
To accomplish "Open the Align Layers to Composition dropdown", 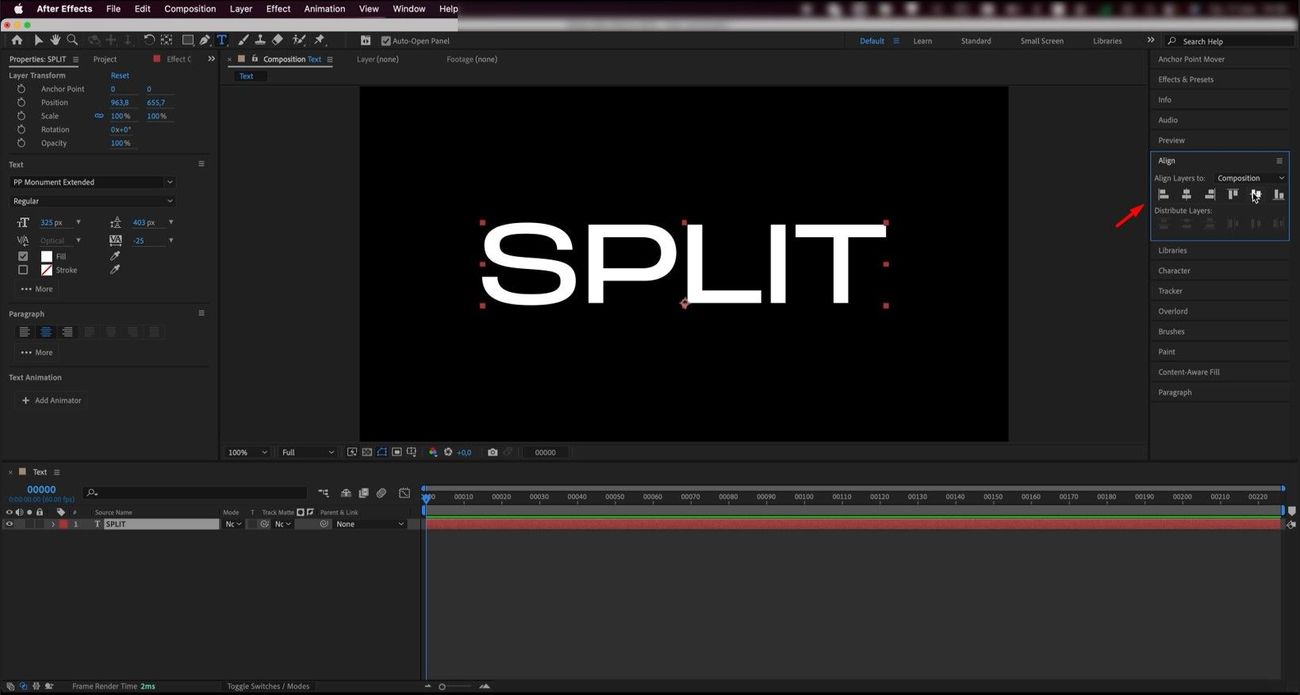I will [x=1250, y=178].
